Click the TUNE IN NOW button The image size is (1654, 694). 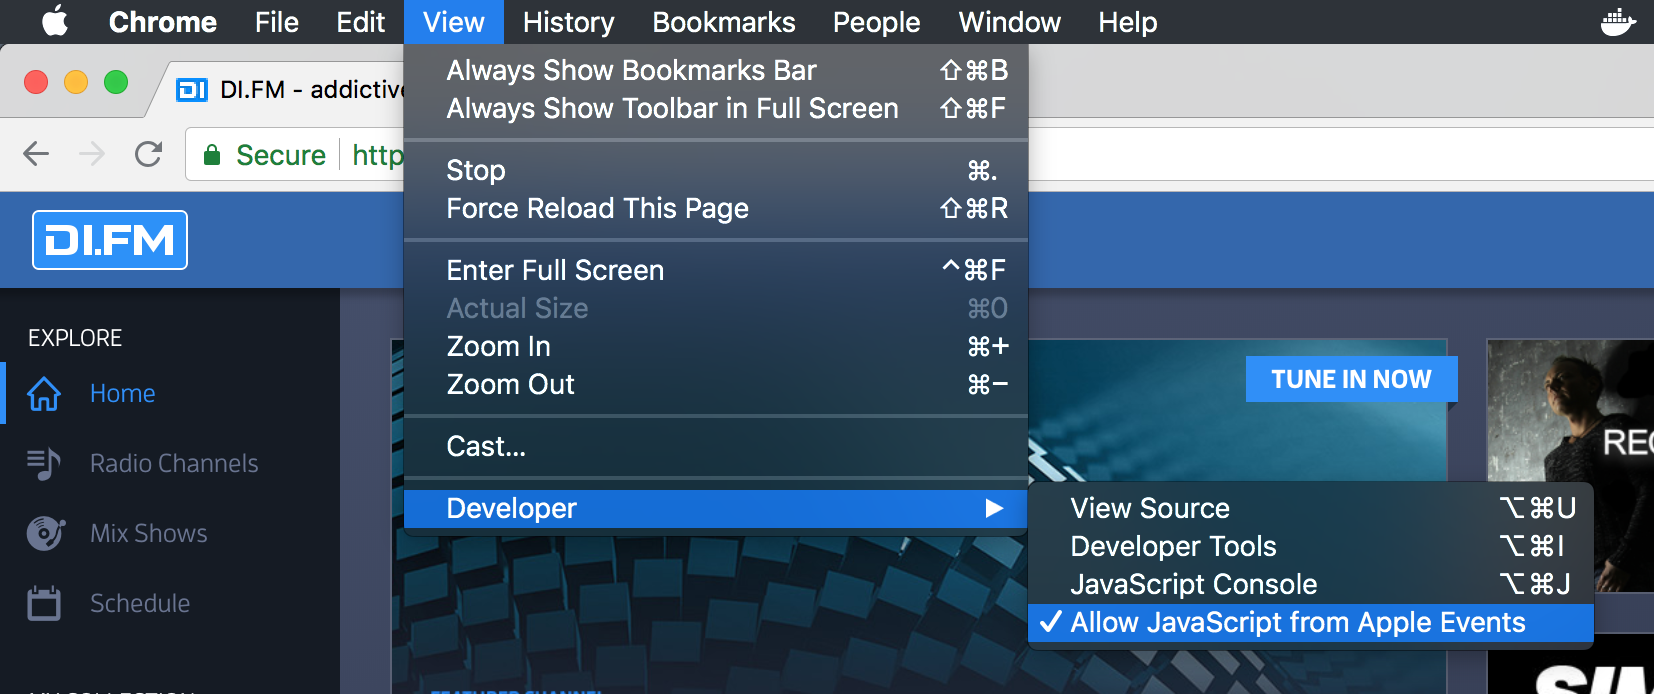[x=1351, y=379]
